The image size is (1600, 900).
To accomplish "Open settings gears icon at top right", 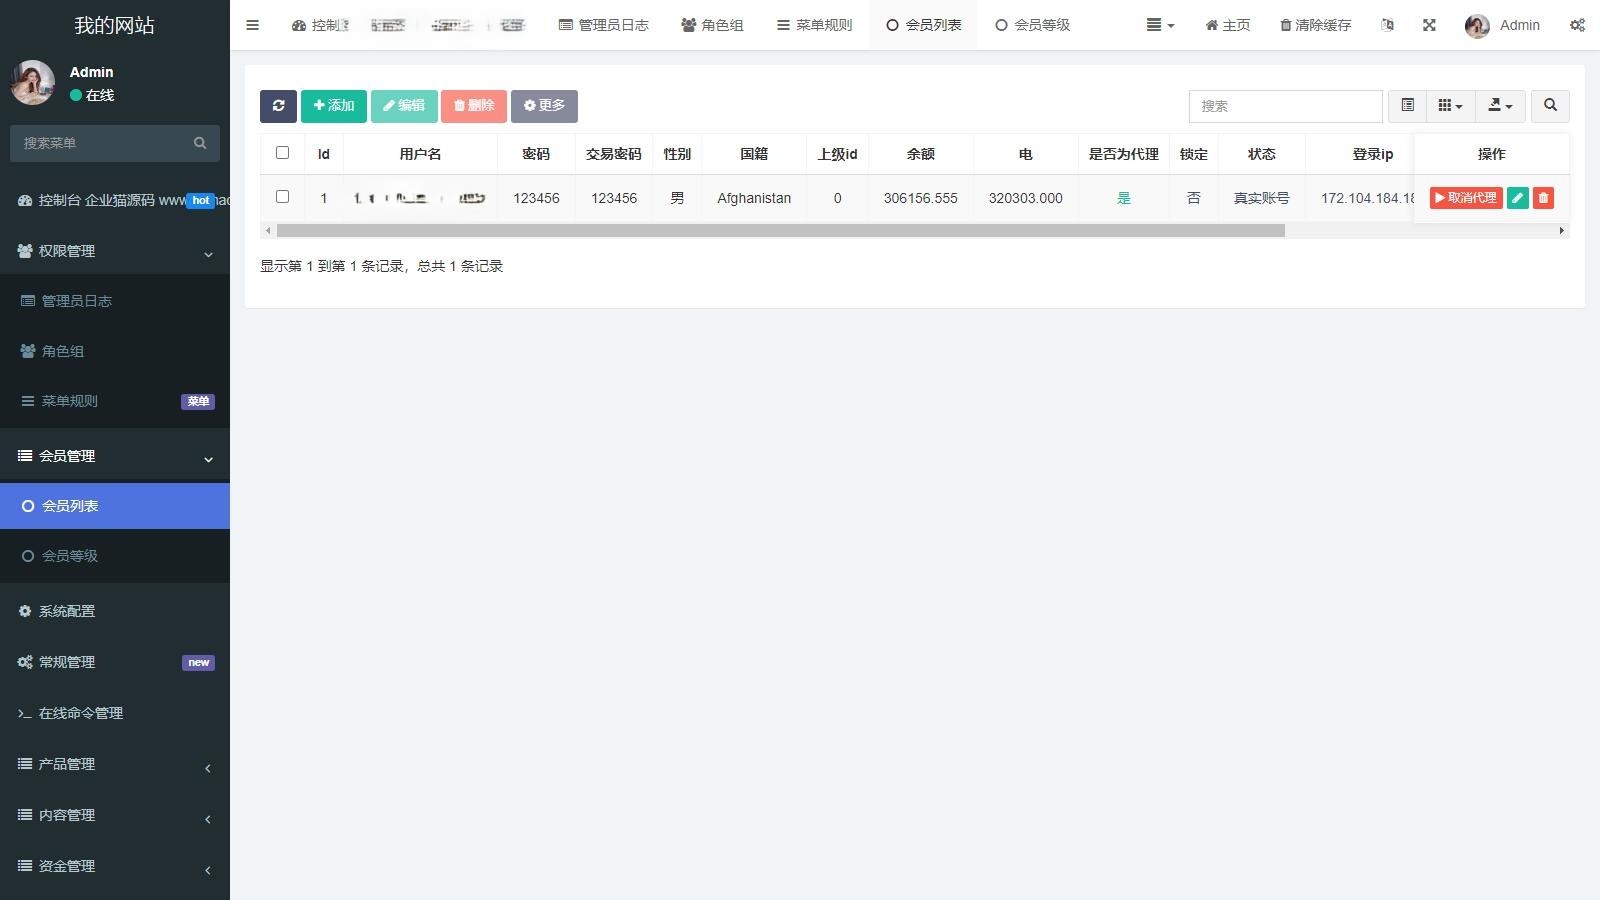I will tap(1577, 25).
